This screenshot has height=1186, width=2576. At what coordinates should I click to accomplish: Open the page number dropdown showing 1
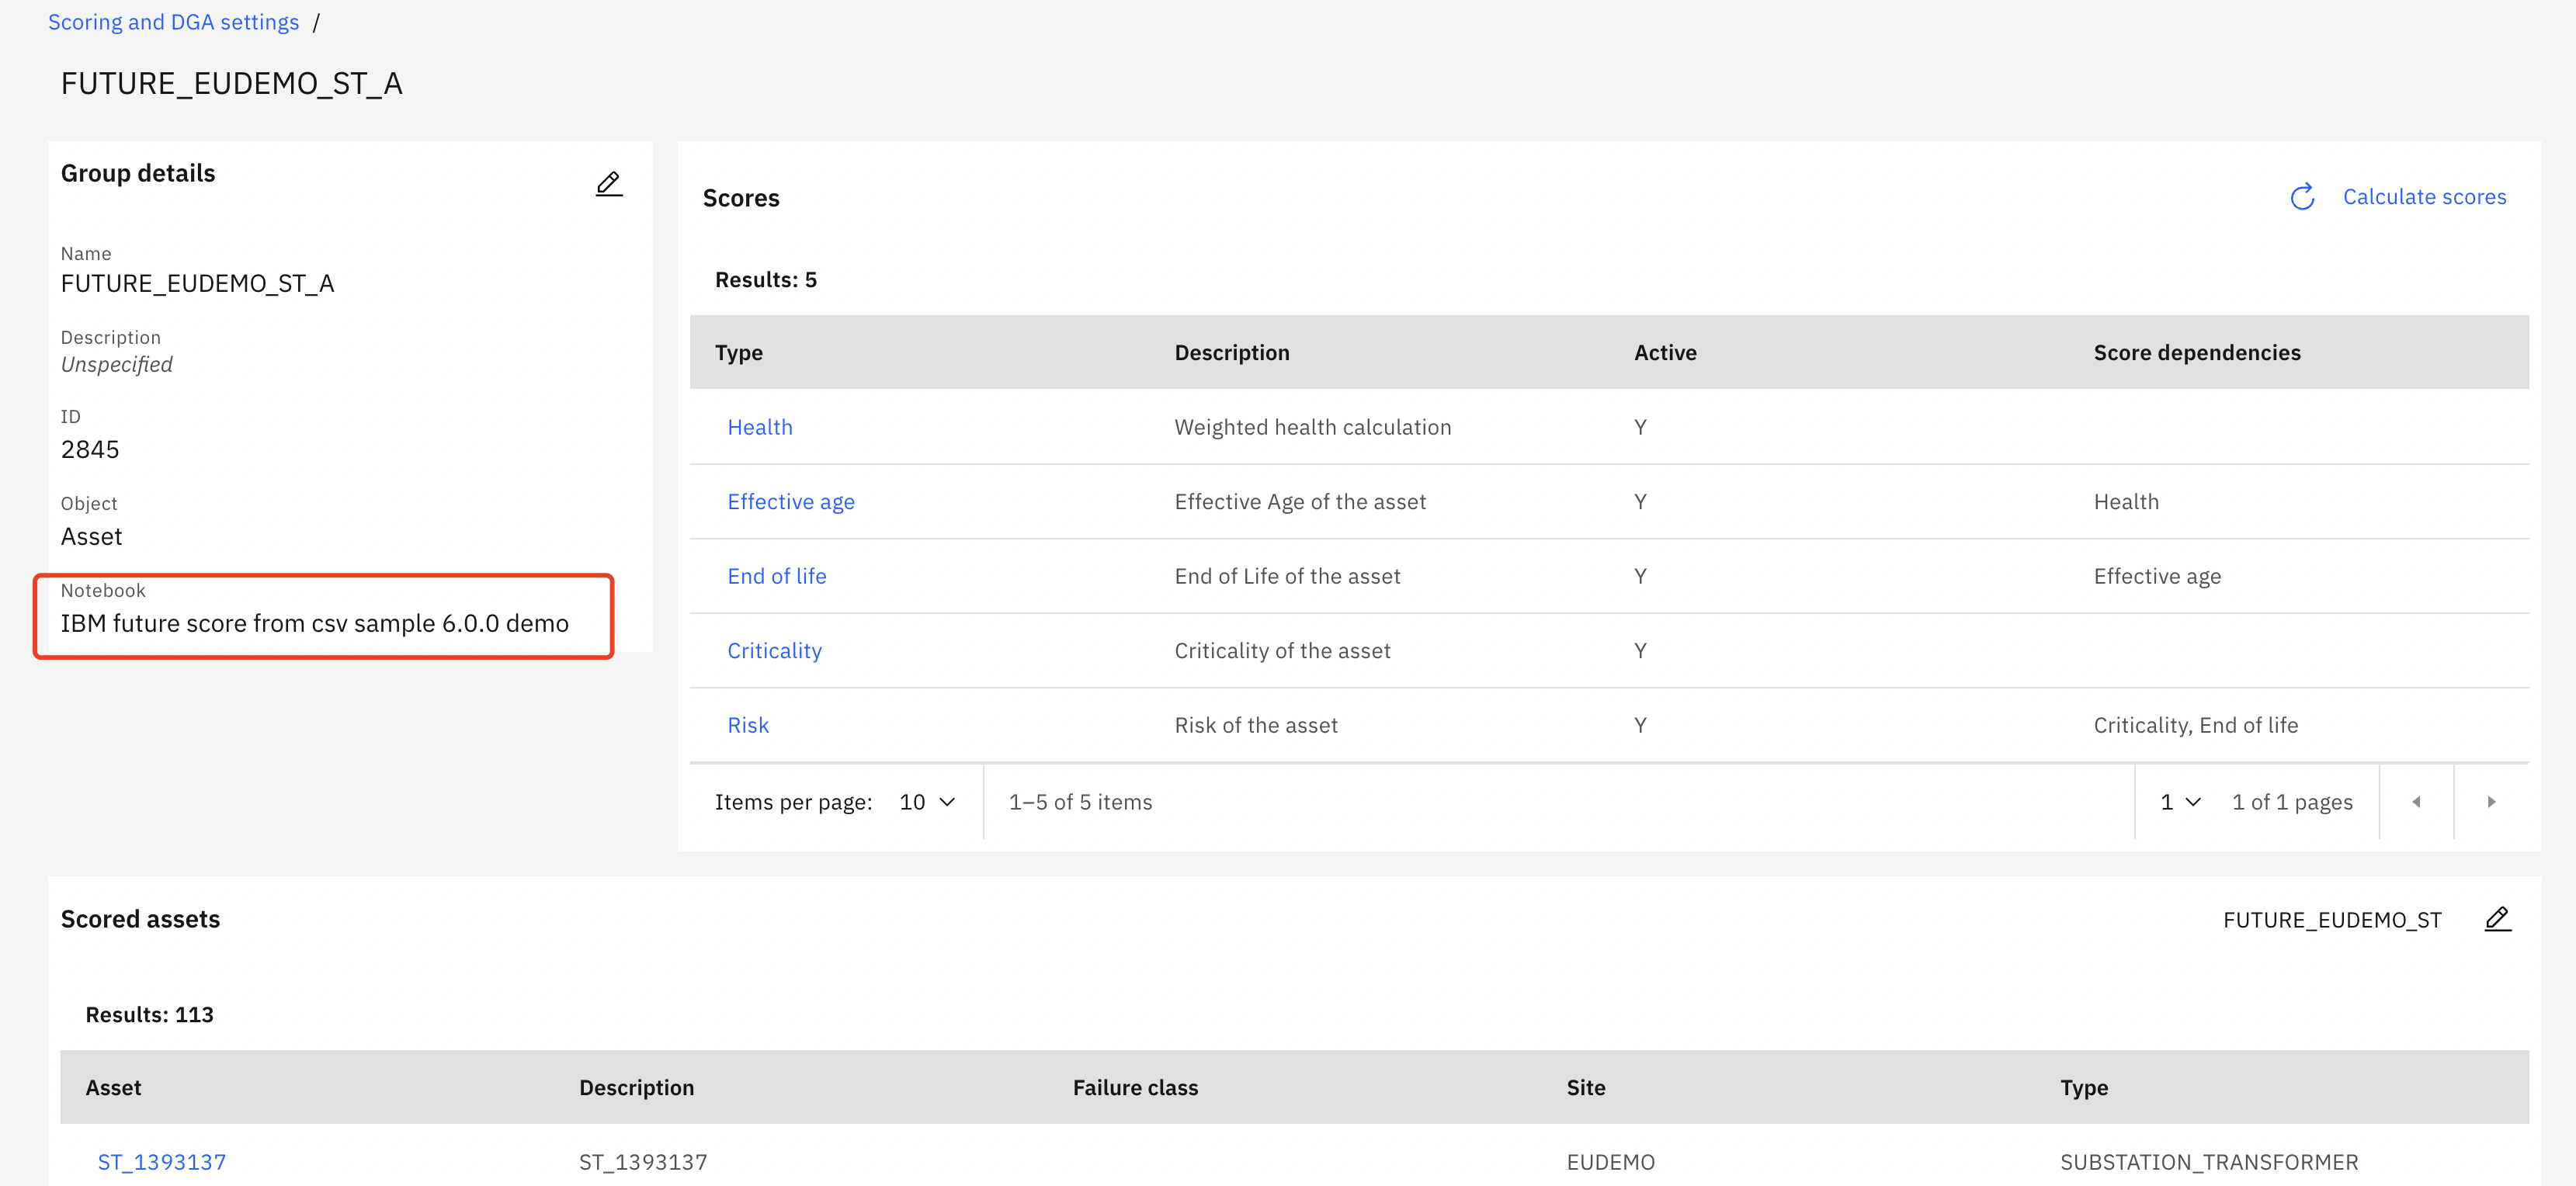(2180, 802)
